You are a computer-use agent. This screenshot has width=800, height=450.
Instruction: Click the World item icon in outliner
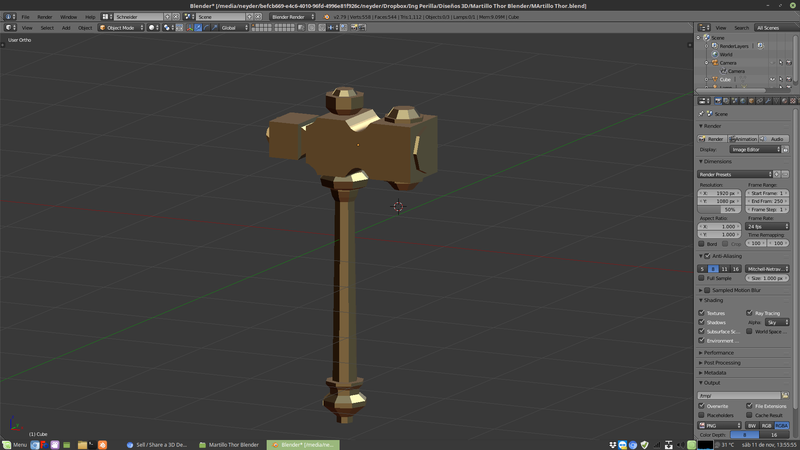pyautogui.click(x=714, y=54)
